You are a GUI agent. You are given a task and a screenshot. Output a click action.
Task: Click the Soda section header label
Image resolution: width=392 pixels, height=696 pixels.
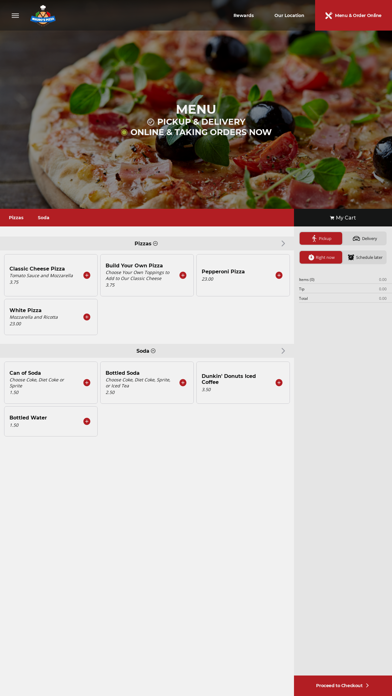pos(143,351)
